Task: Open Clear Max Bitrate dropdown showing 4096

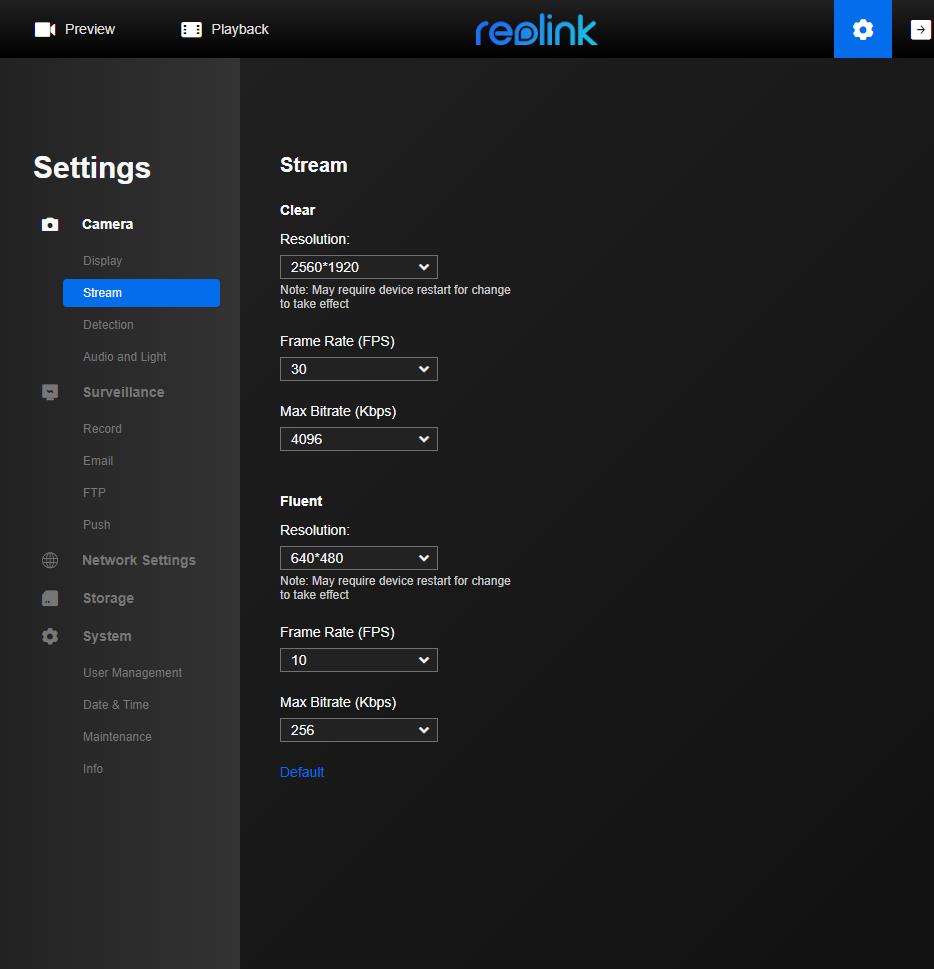Action: pyautogui.click(x=358, y=439)
